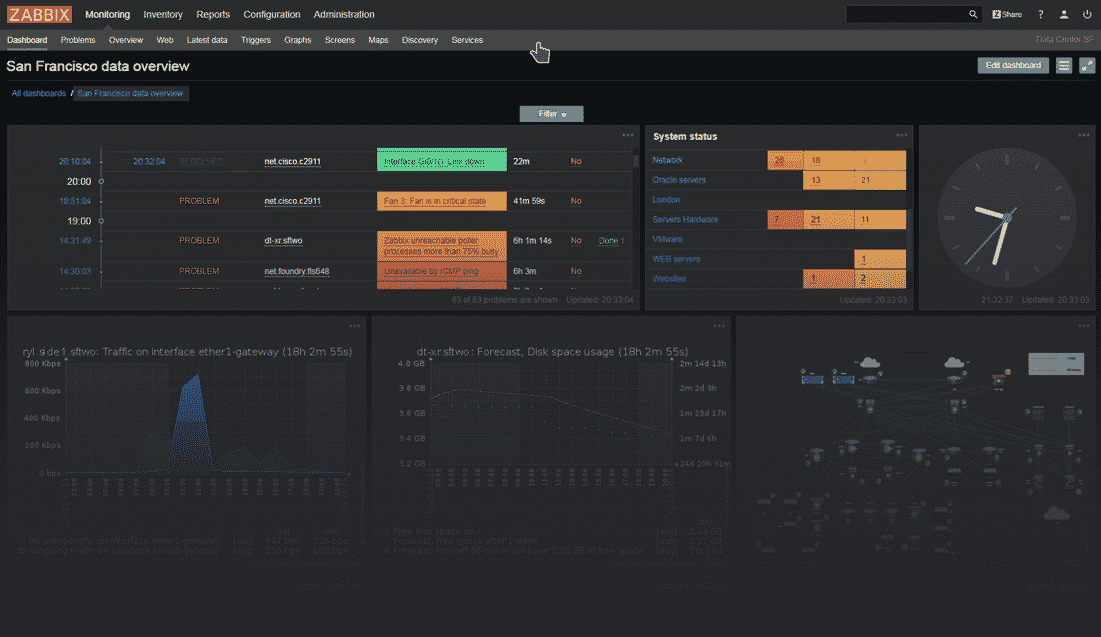1101x637 pixels.
Task: Click the San Francisco data overview breadcrumb
Action: [x=130, y=93]
